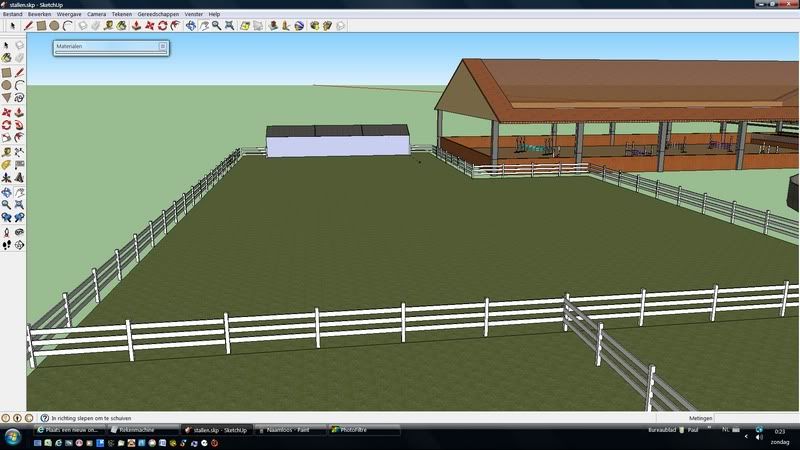Select the Paint Bucket tool in left toolbar

(x=6, y=59)
